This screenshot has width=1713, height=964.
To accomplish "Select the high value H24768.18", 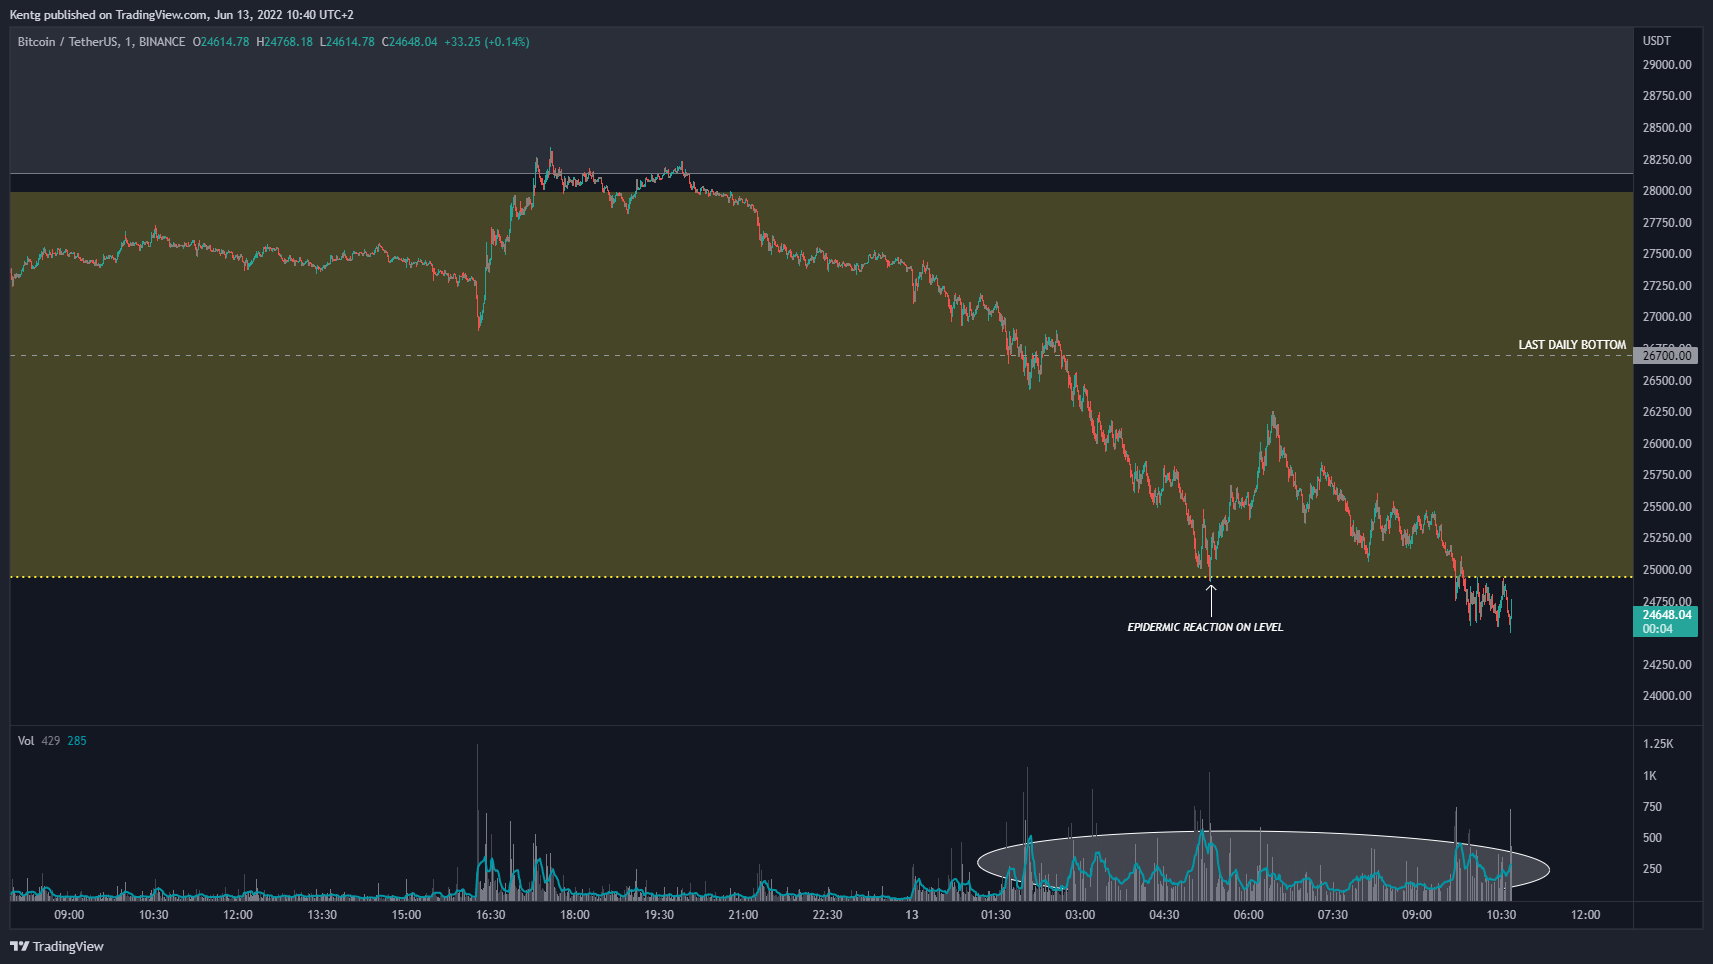I will (284, 42).
